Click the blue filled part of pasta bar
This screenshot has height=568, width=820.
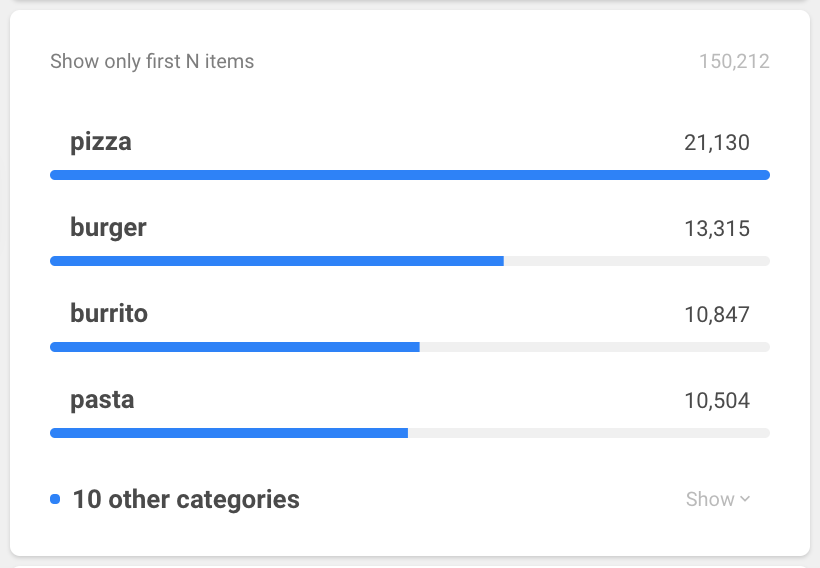[229, 433]
